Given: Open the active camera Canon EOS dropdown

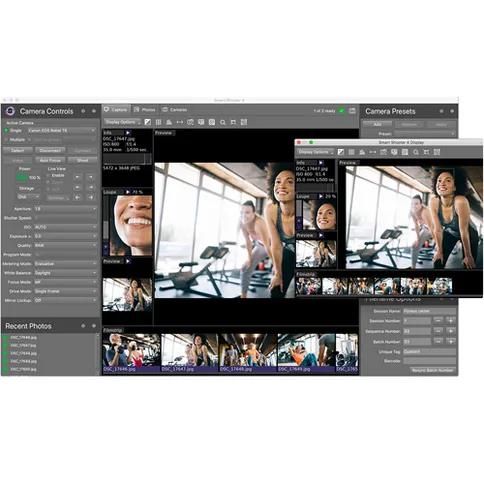Looking at the screenshot, I should [x=62, y=130].
